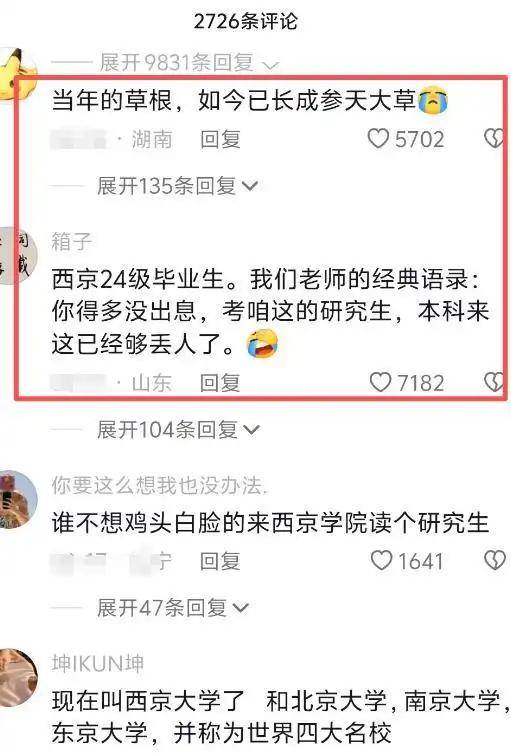The image size is (511, 755).
Task: Like the 西京24级毕业生 comment with 7182 likes
Action: [x=380, y=382]
